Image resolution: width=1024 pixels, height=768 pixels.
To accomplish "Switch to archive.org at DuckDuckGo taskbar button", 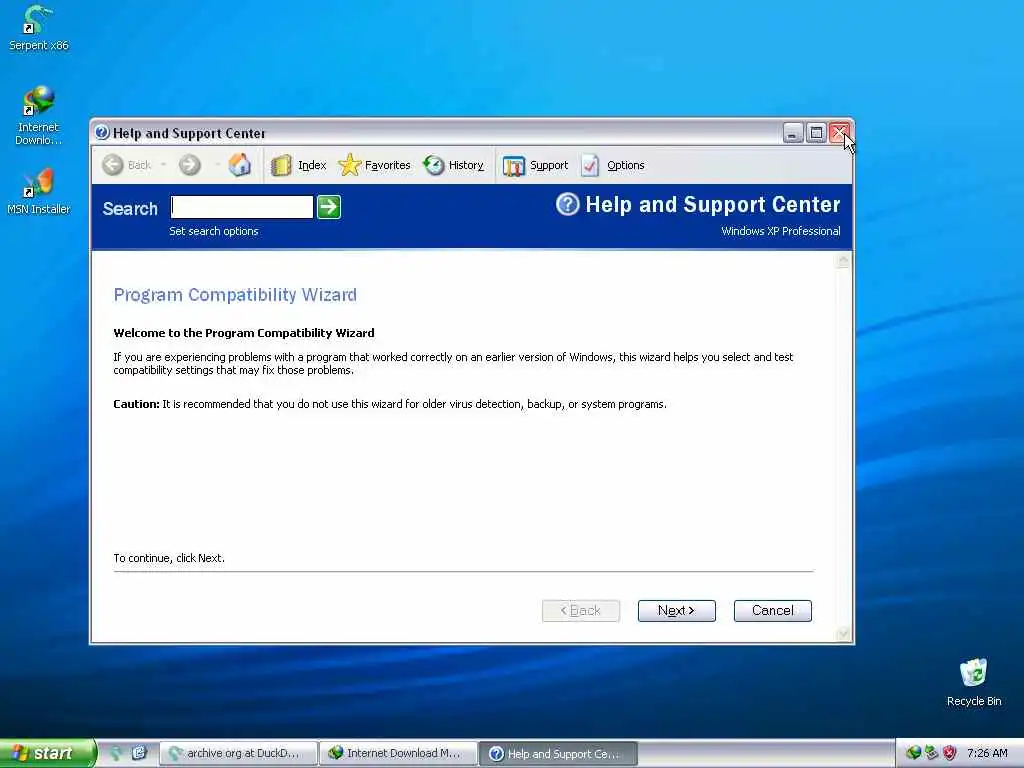I will point(238,753).
